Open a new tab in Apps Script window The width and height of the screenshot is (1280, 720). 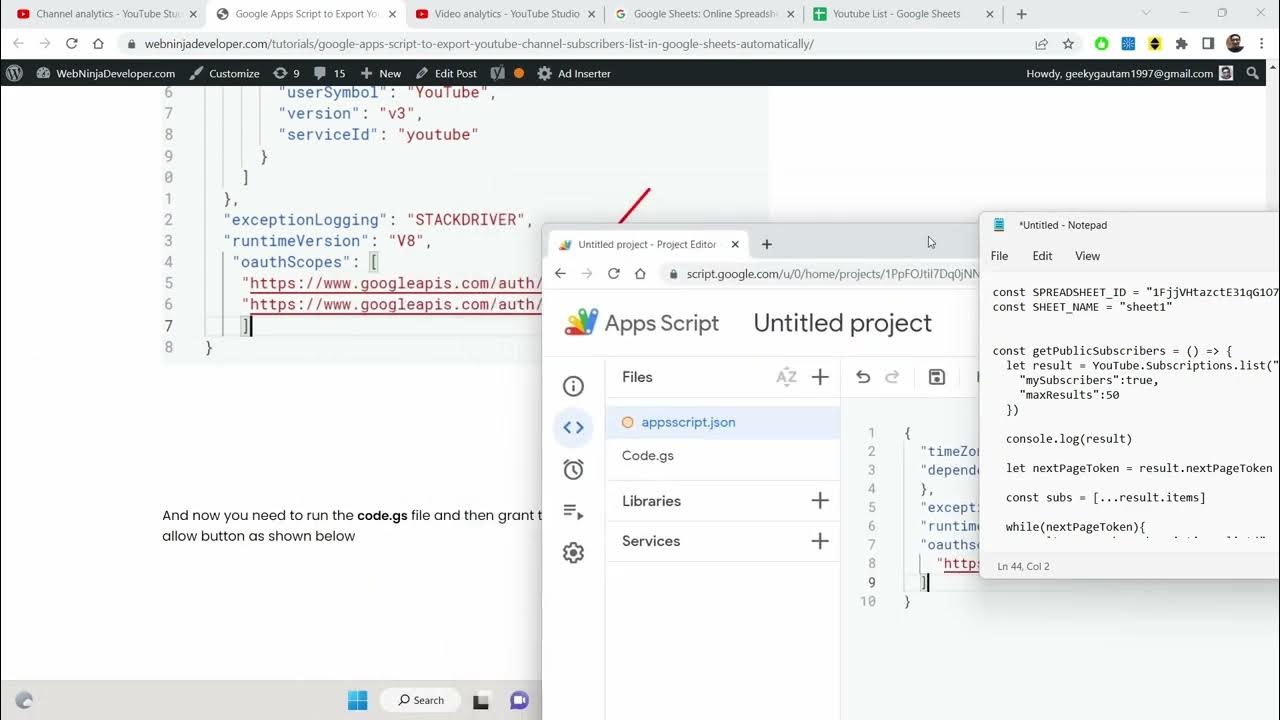click(767, 244)
